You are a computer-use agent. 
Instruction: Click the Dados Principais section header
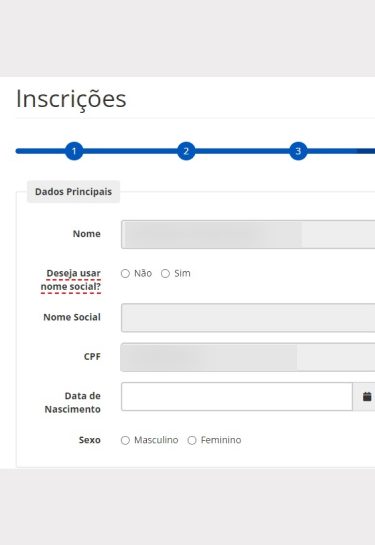[x=73, y=192]
